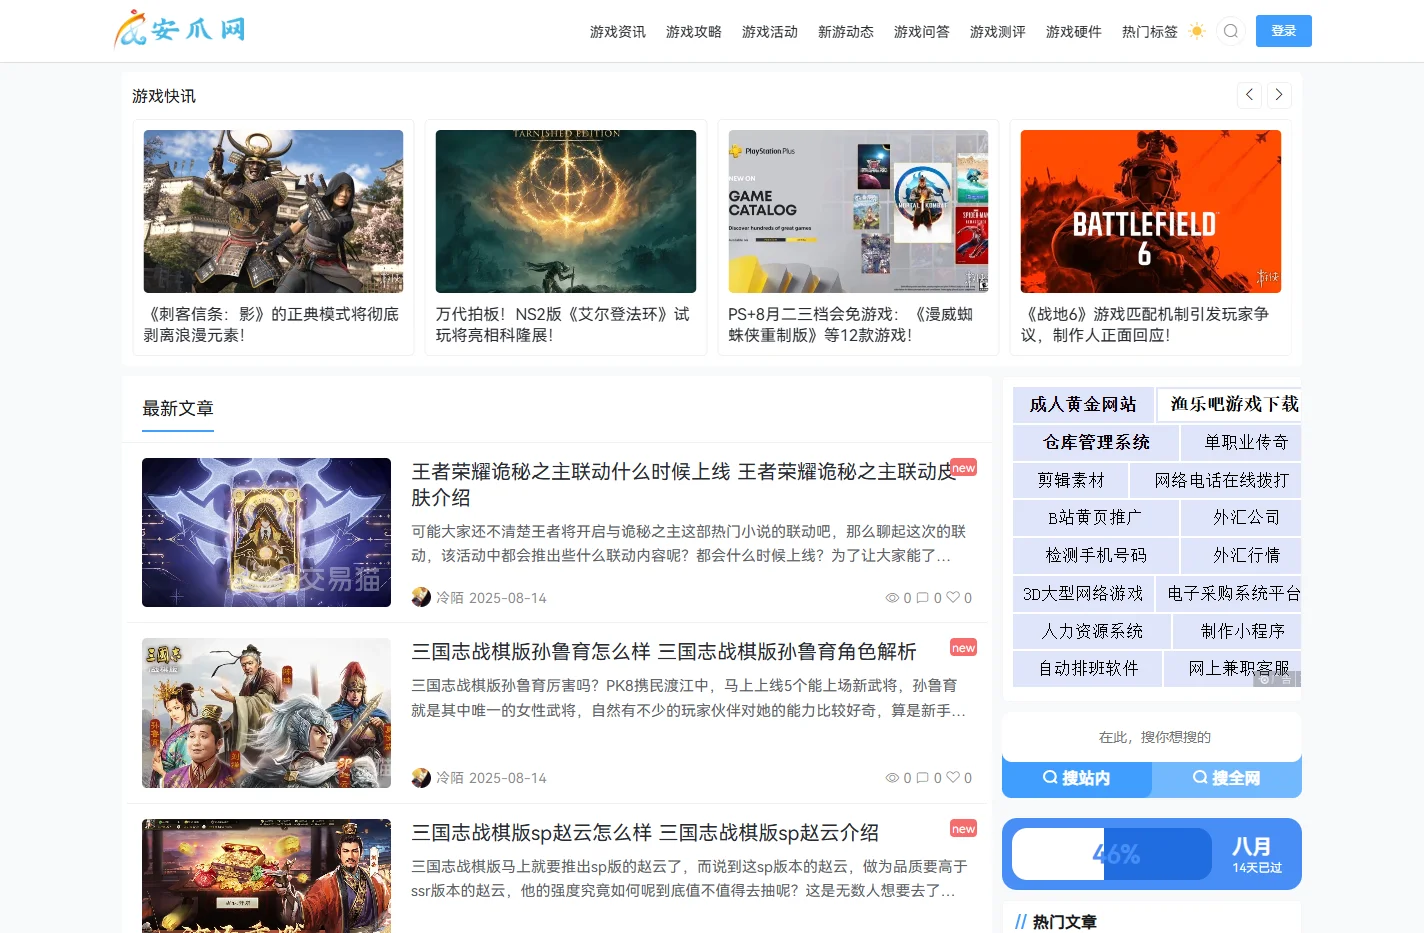Open the 三国志战棋版sp赵云怎么样 article title
This screenshot has height=933, width=1424.
click(x=645, y=832)
